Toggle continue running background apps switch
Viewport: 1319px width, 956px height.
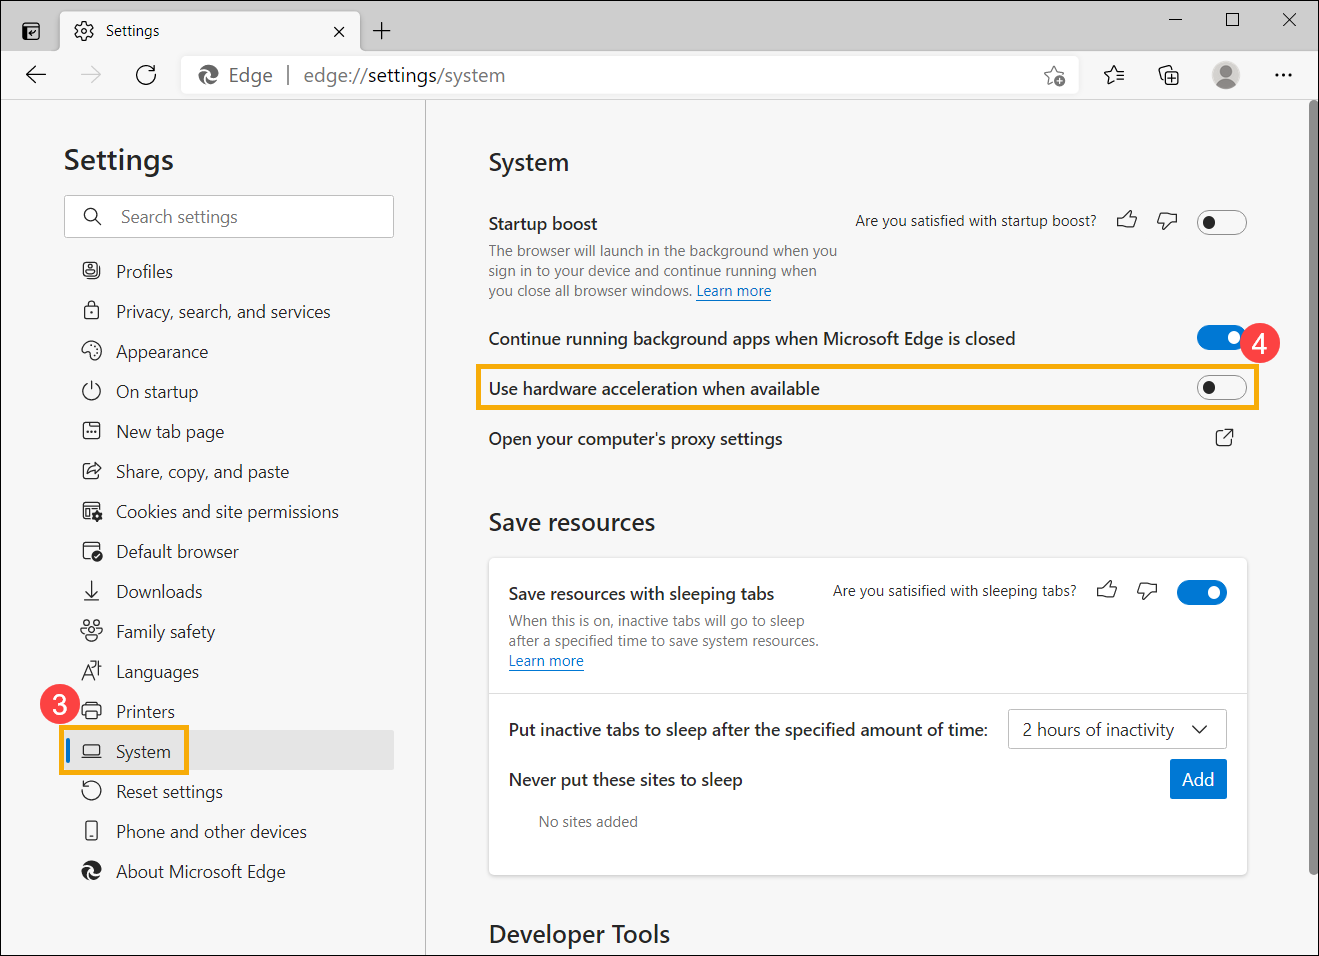click(x=1220, y=338)
